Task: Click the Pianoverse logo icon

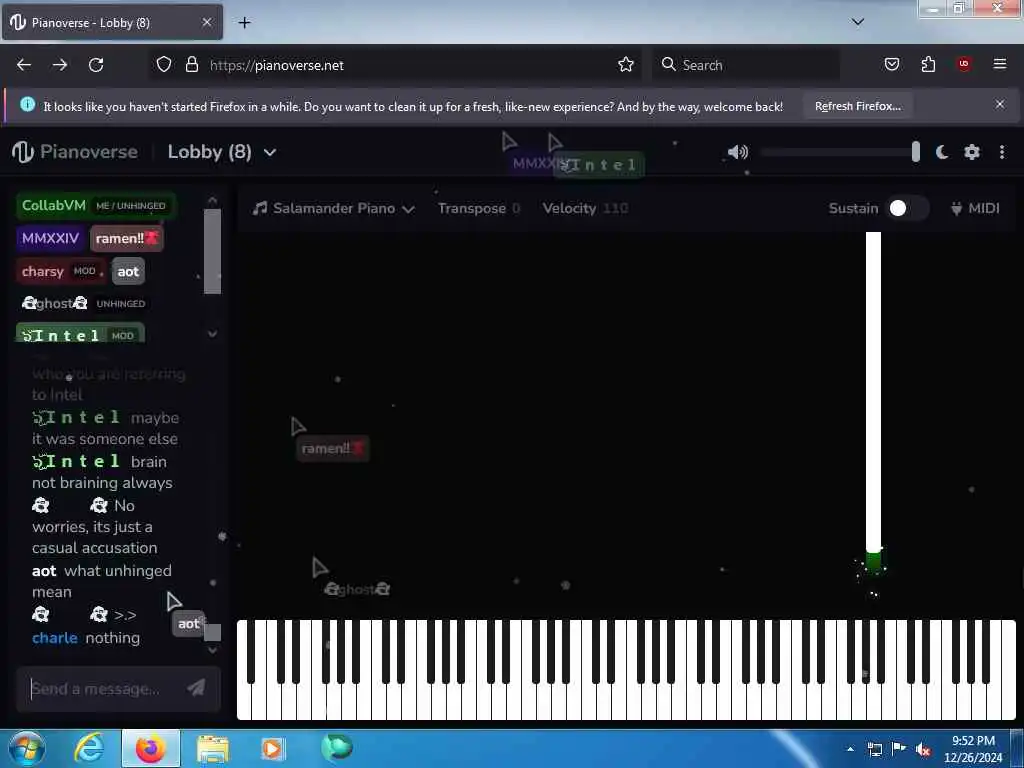Action: (22, 152)
